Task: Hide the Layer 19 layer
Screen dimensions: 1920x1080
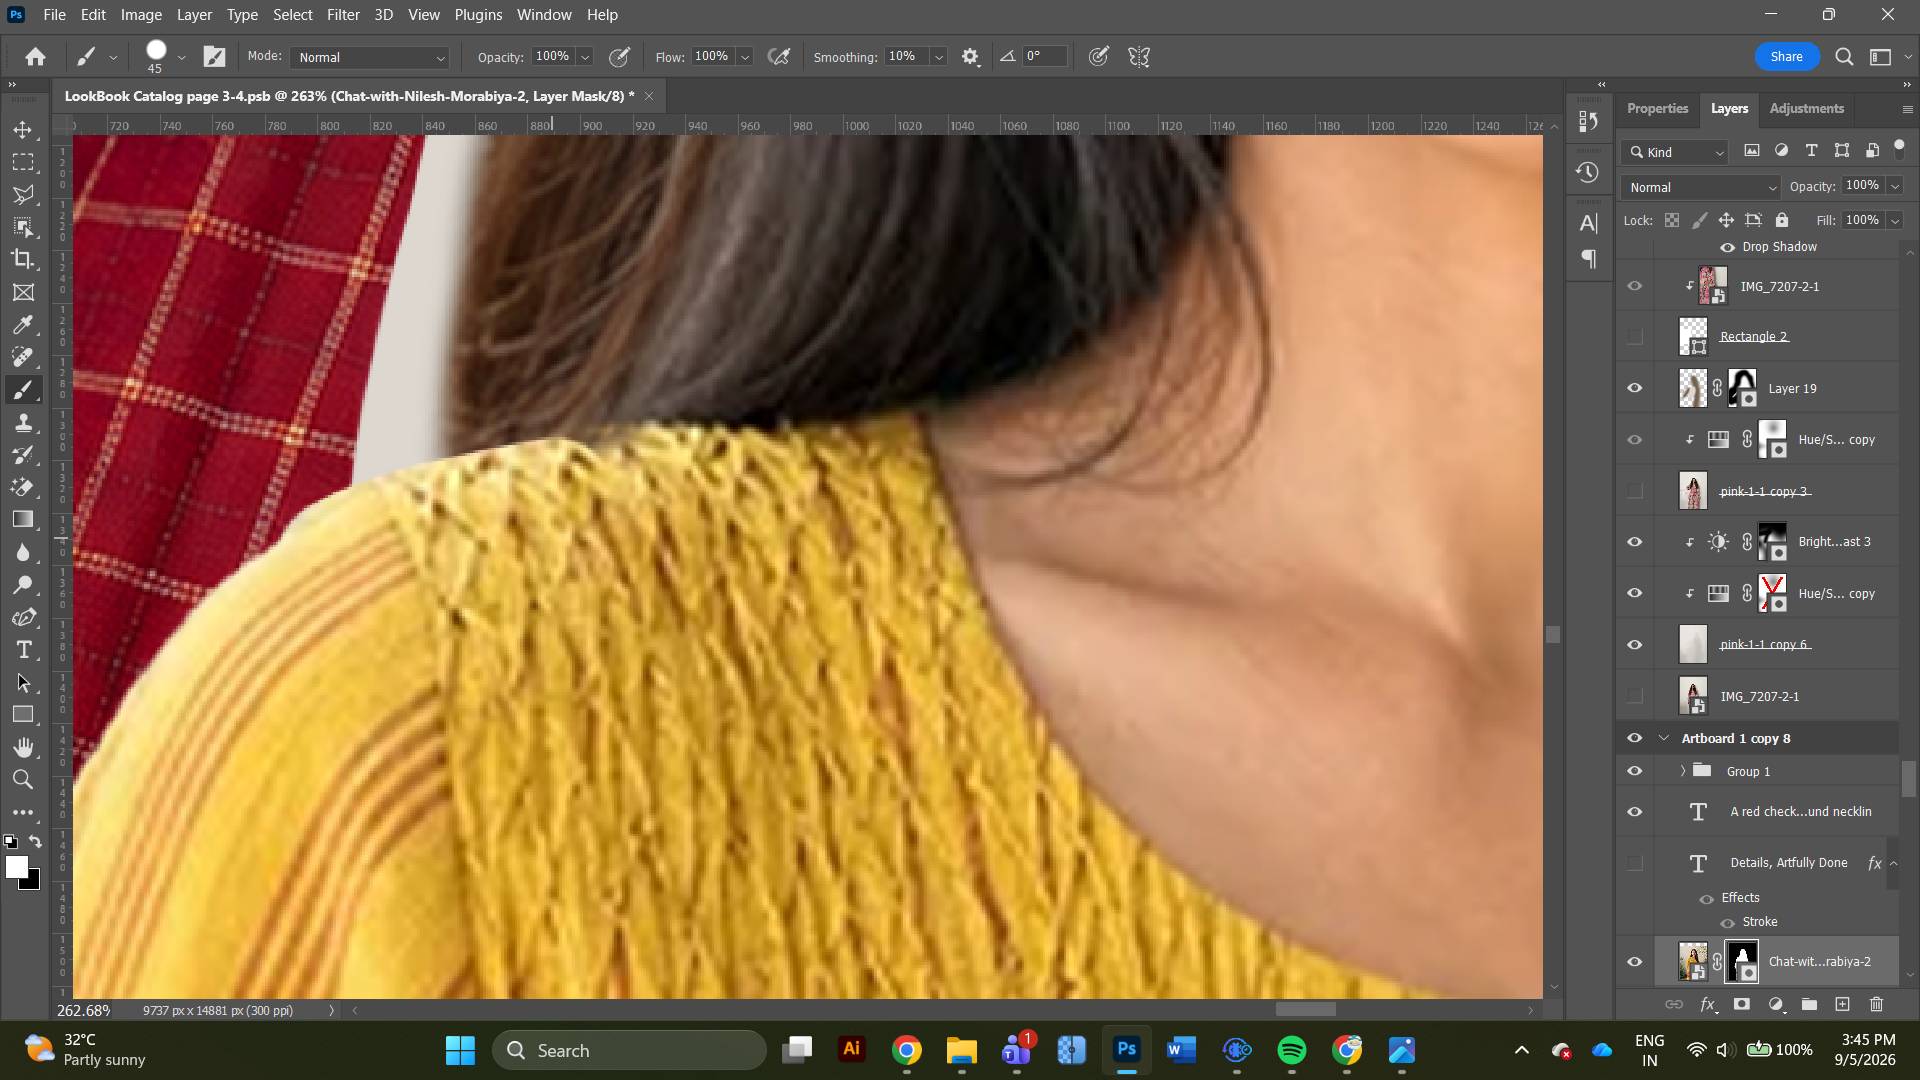Action: [x=1635, y=388]
